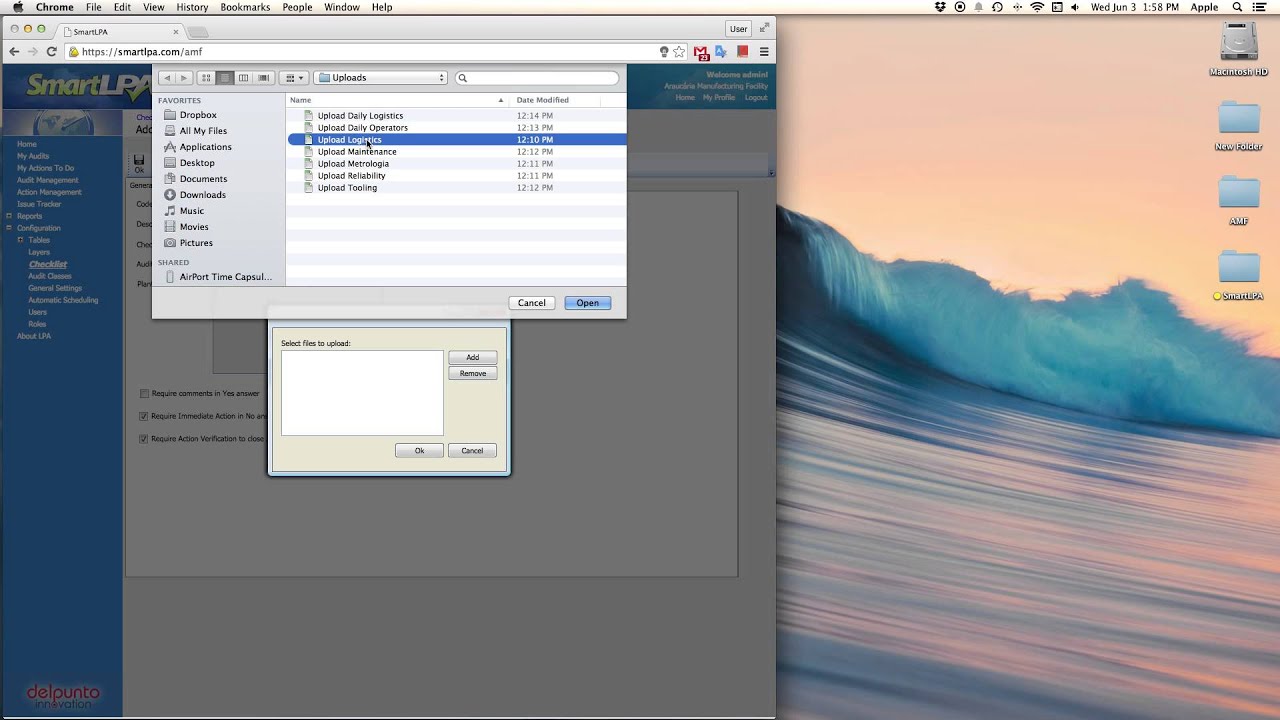Viewport: 1280px width, 720px height.
Task: Switch file dialog to cover flow view
Action: pos(263,78)
